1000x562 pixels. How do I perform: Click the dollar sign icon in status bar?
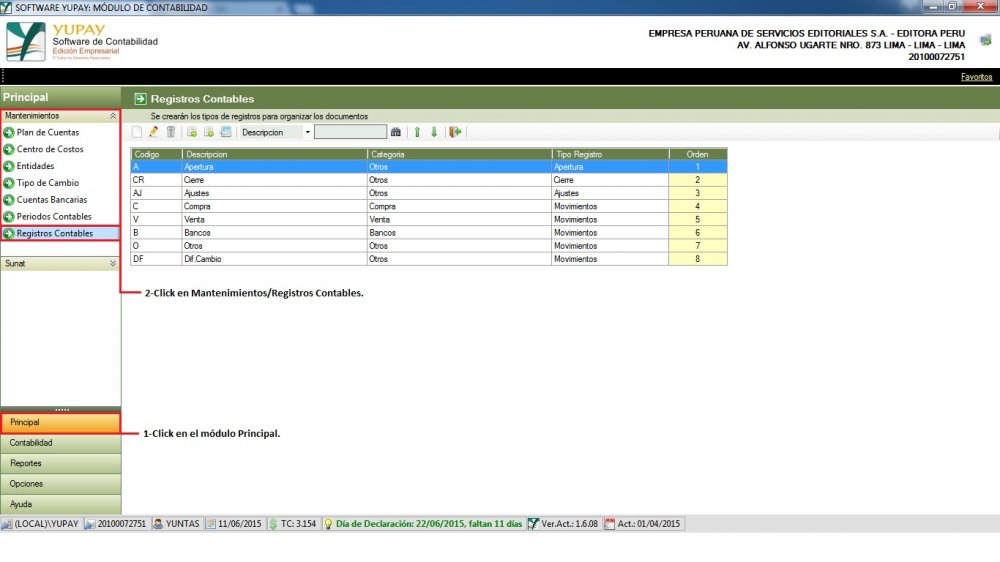tap(274, 524)
